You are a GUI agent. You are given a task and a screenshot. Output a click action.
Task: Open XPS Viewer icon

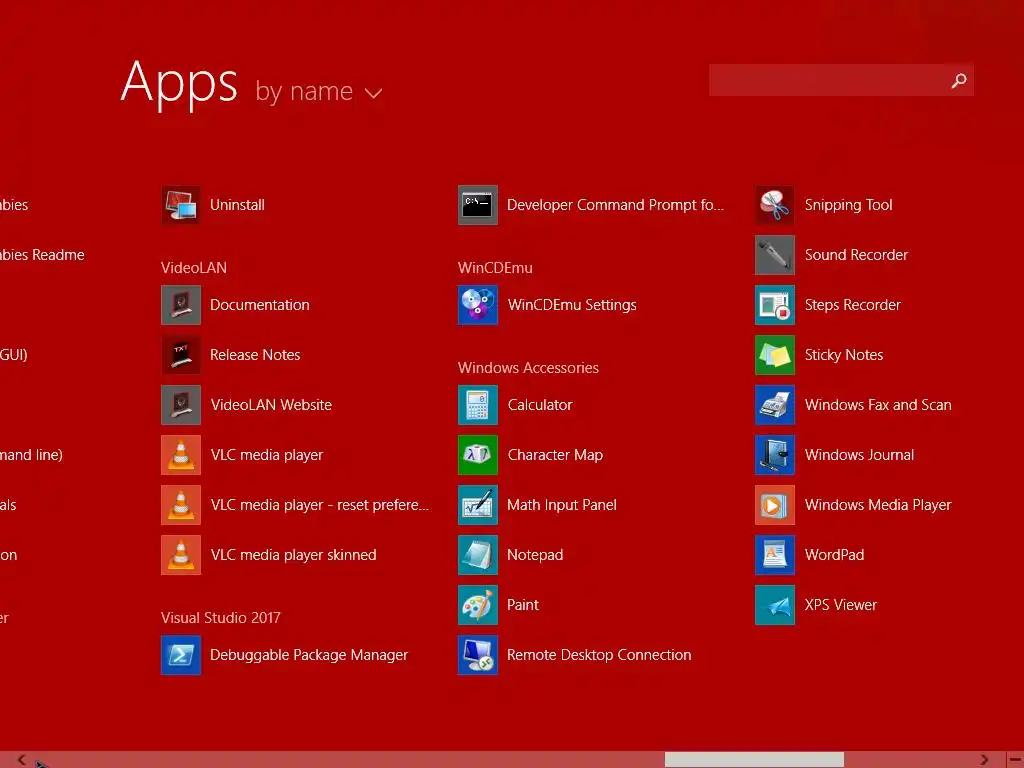tap(775, 605)
